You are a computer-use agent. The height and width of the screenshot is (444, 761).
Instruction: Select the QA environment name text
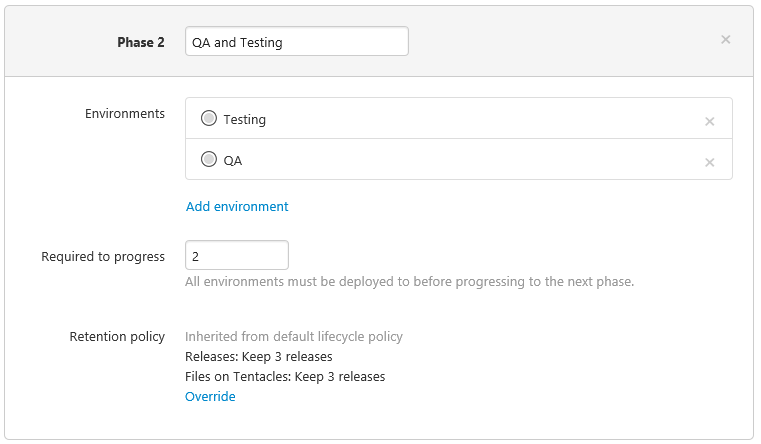tap(233, 160)
